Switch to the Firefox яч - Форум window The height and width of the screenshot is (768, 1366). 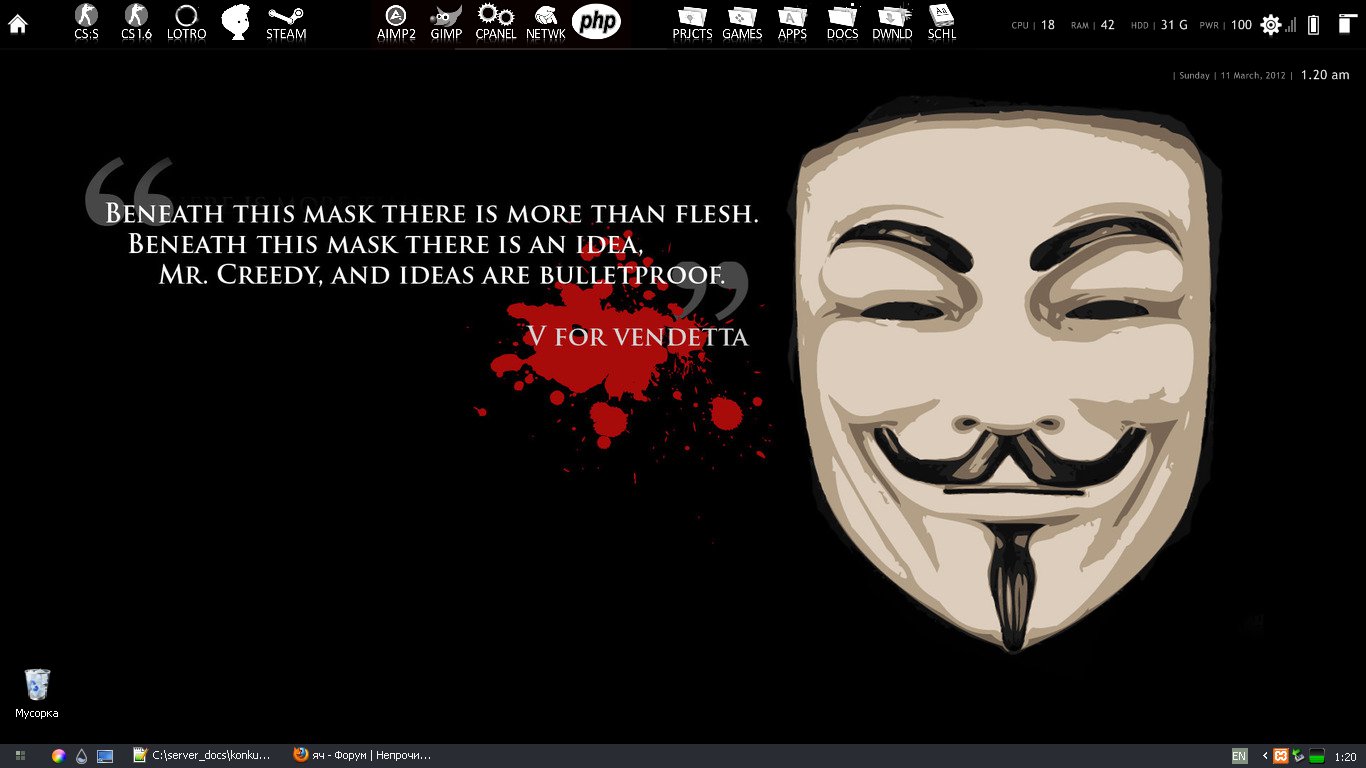pyautogui.click(x=362, y=756)
